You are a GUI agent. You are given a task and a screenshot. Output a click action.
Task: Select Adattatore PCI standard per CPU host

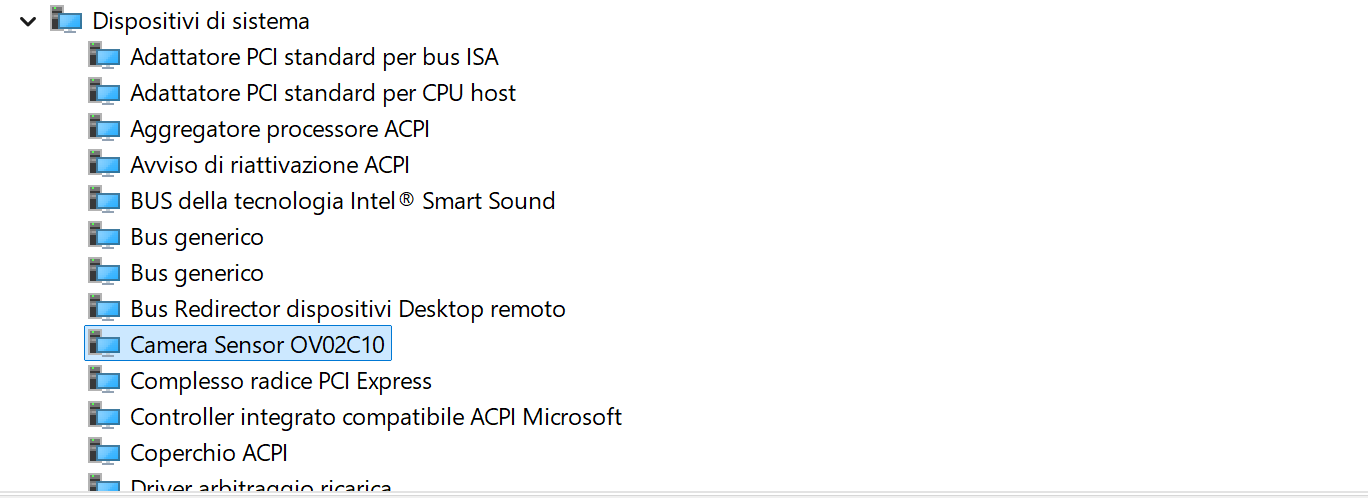[x=323, y=93]
